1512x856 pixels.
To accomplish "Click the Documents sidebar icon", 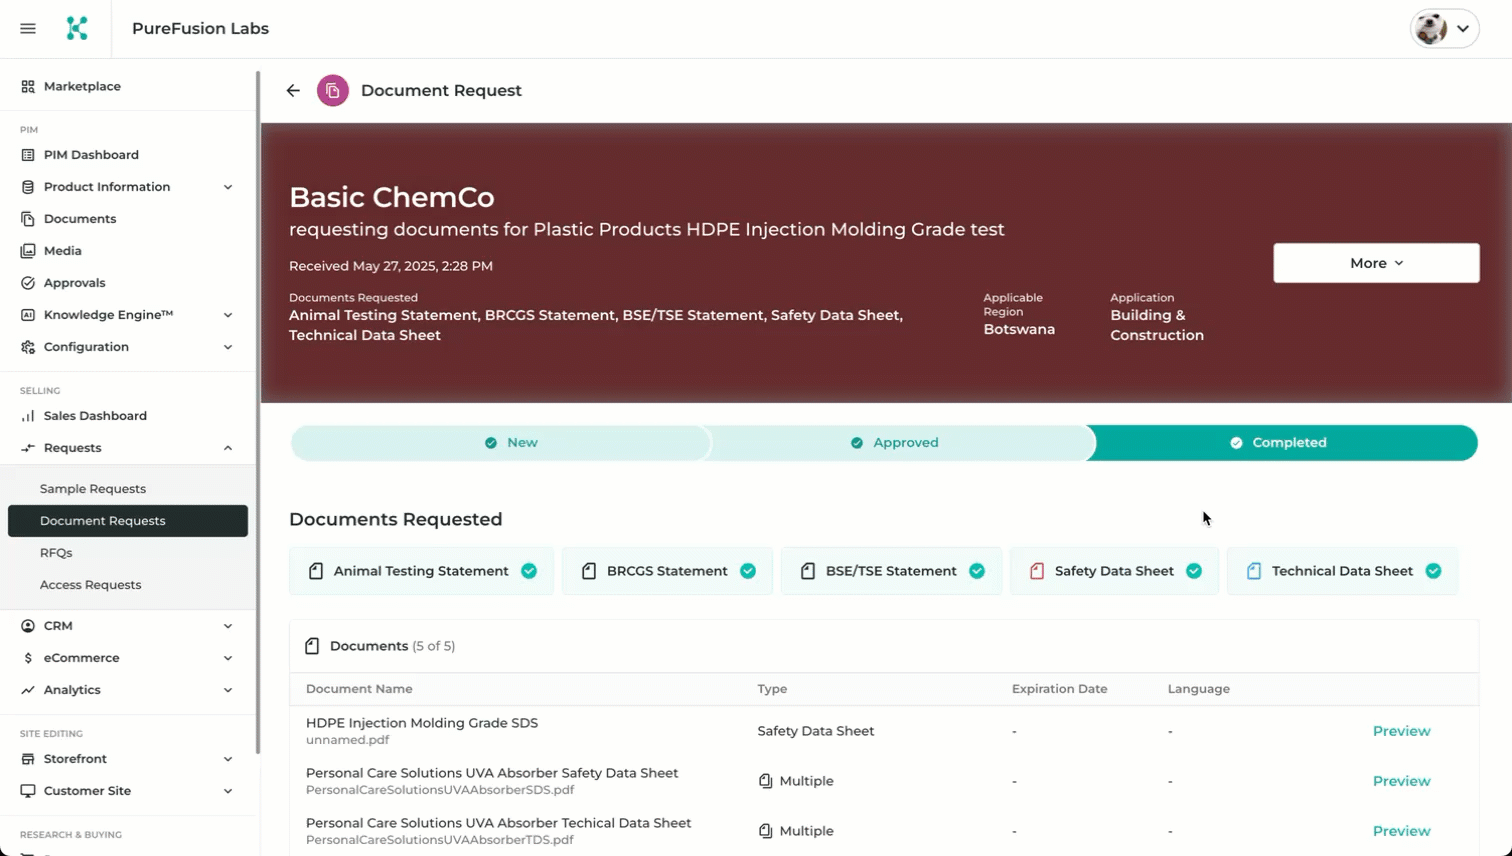I will point(28,219).
